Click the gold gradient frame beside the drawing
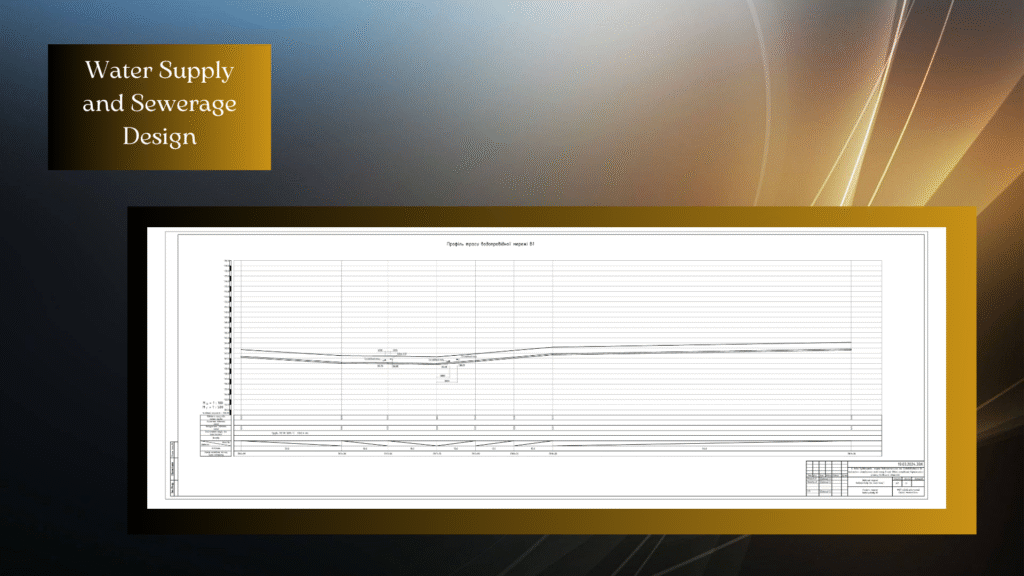1024x576 pixels. click(958, 370)
